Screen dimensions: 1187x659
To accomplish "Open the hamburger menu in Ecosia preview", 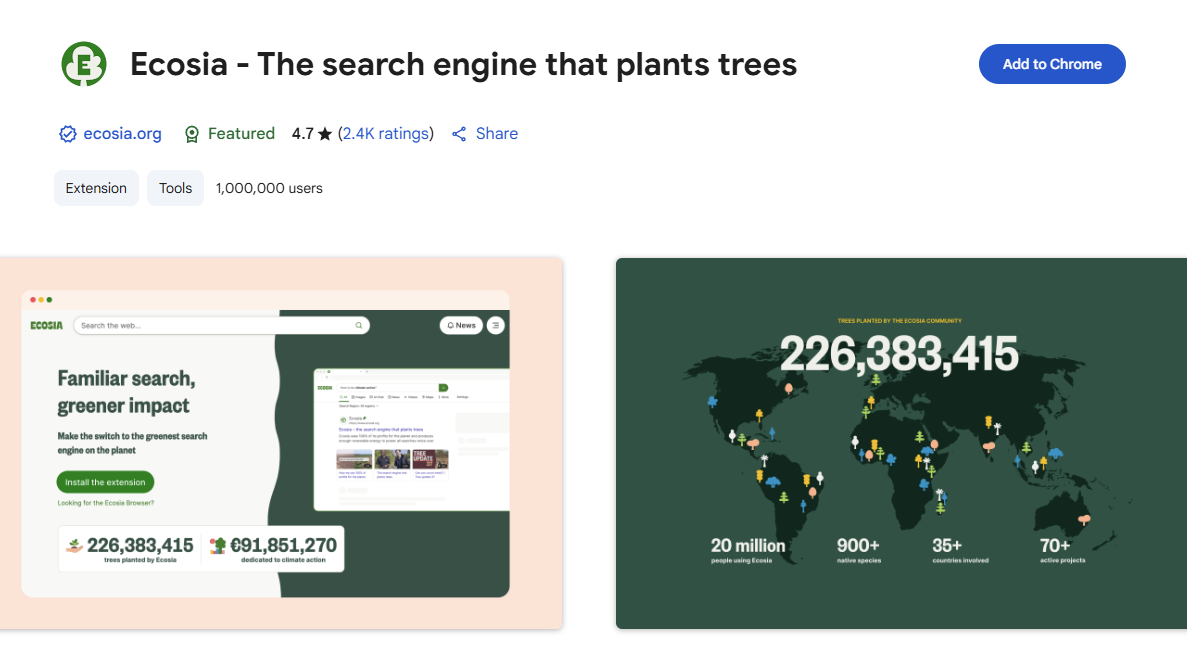I will point(495,325).
